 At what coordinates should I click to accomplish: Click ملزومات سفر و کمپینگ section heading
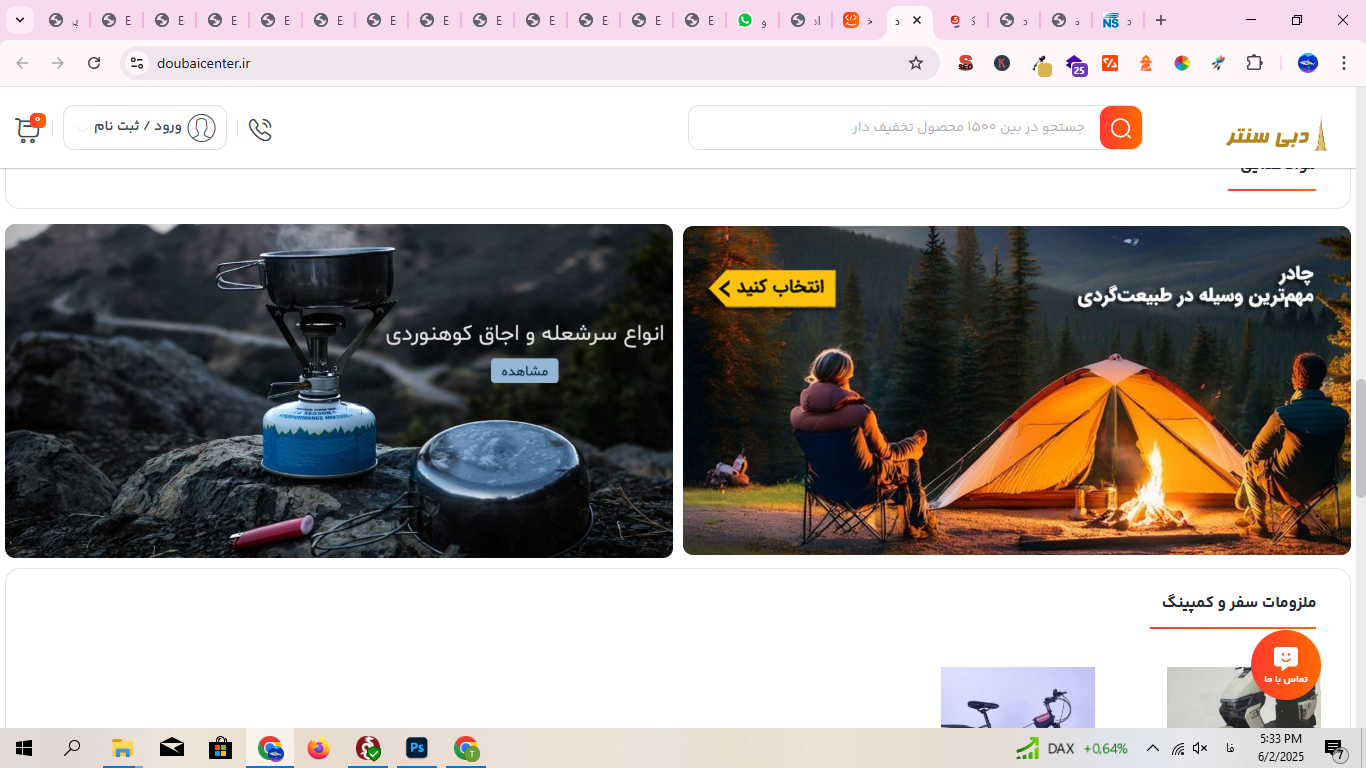click(x=1239, y=602)
